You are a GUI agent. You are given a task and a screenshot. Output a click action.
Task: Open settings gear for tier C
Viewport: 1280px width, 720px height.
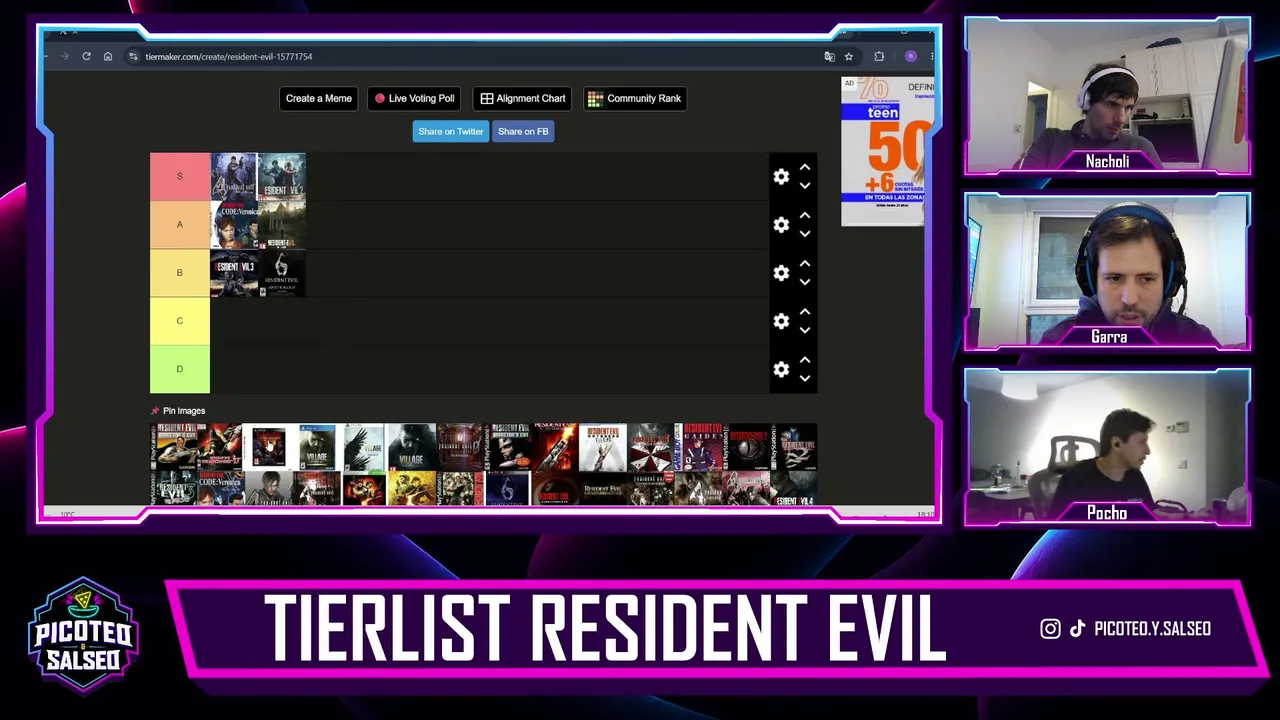click(x=781, y=321)
